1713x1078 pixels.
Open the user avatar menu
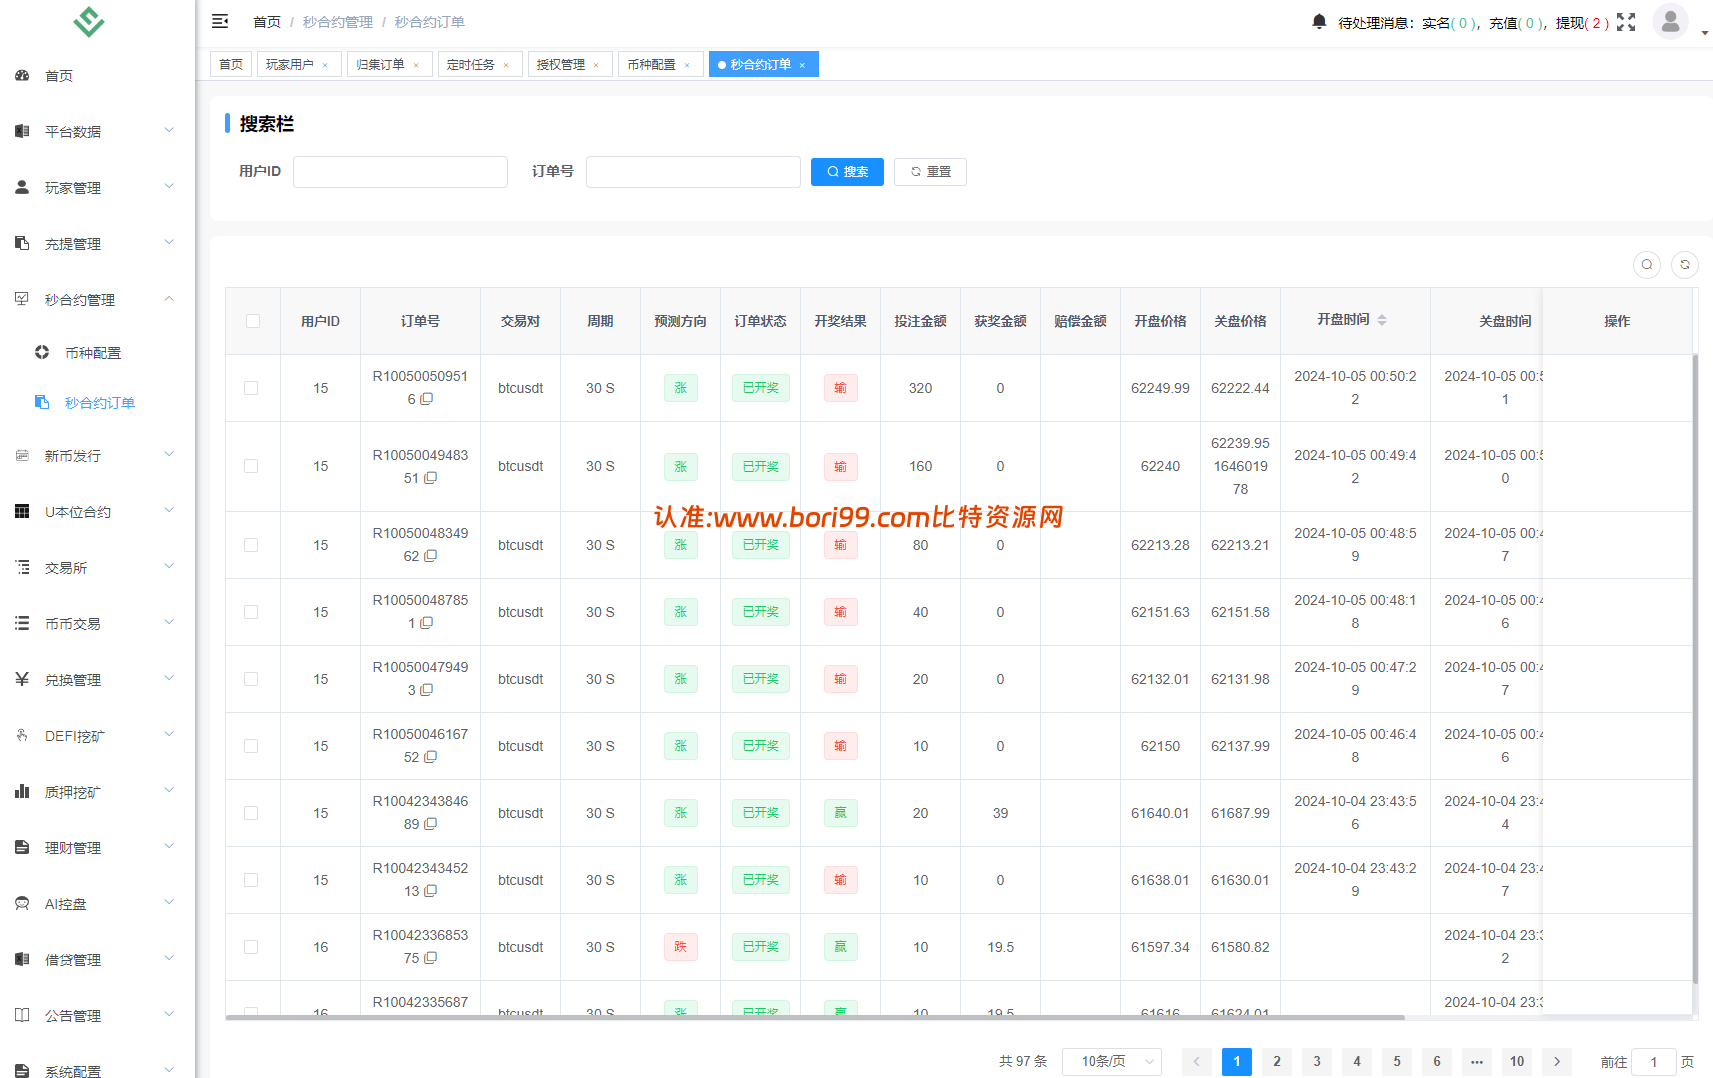pyautogui.click(x=1670, y=21)
